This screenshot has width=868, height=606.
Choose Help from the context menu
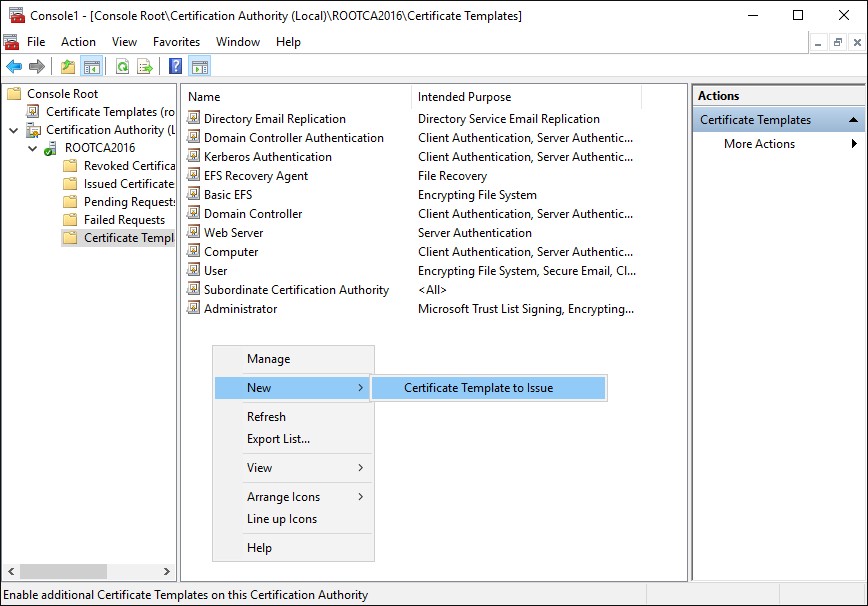pos(293,547)
